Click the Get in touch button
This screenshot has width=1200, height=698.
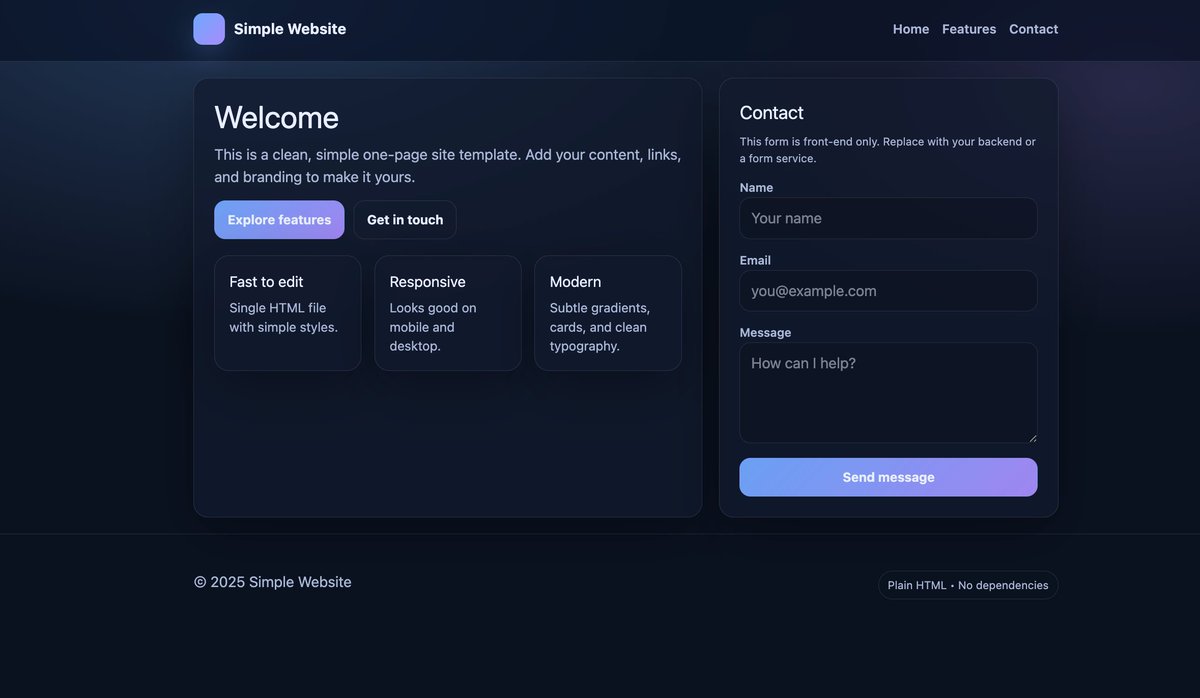405,220
